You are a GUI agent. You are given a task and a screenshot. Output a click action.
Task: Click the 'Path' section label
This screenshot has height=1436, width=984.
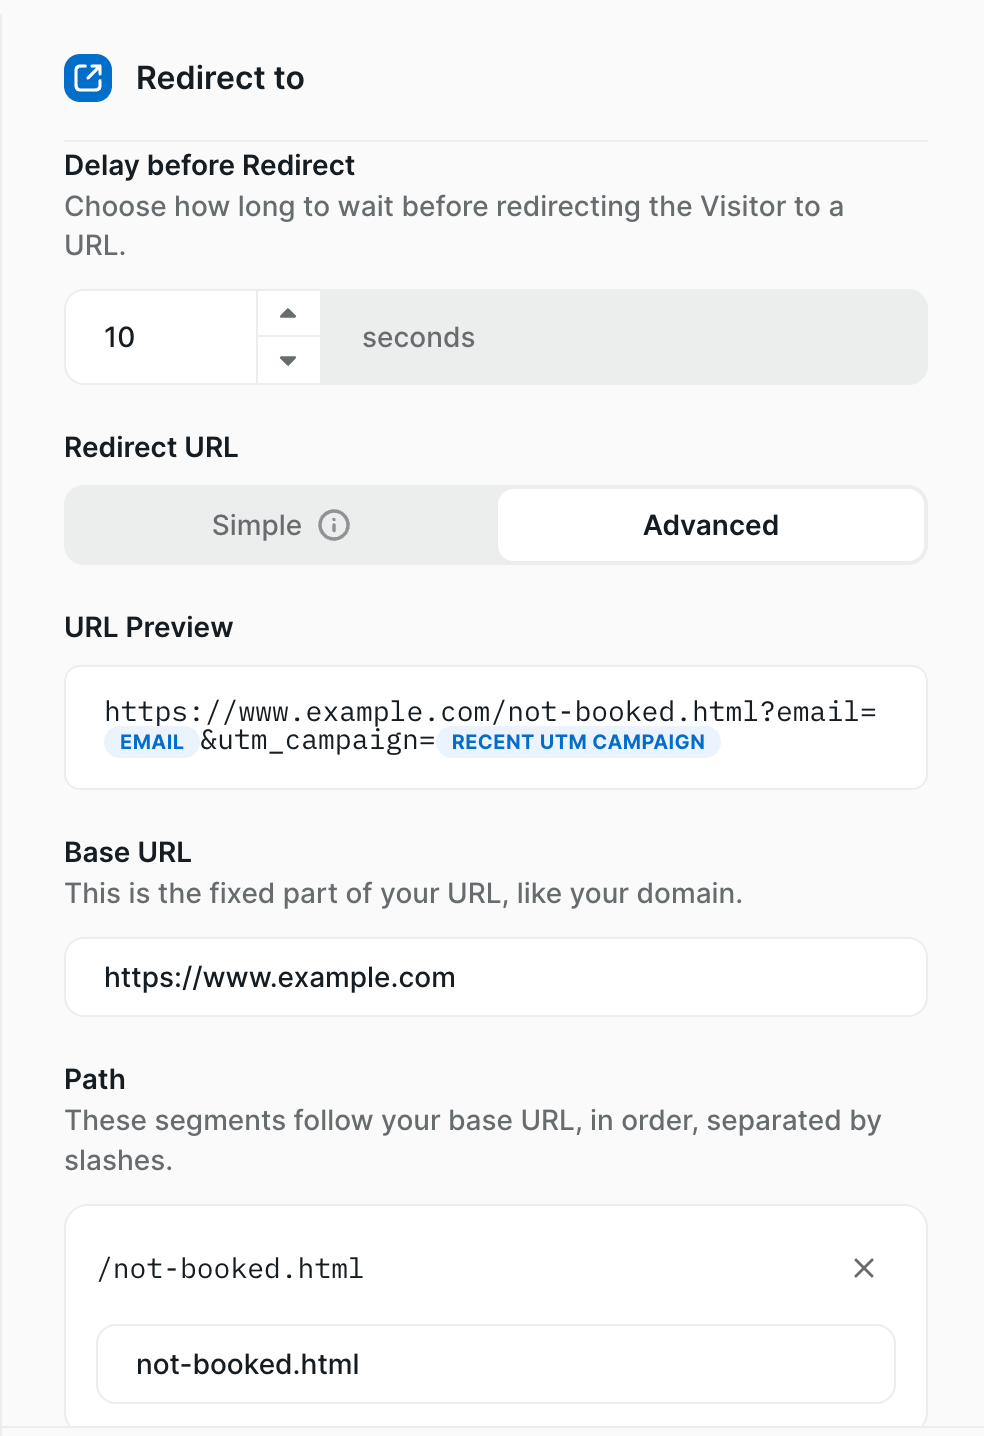click(95, 1079)
